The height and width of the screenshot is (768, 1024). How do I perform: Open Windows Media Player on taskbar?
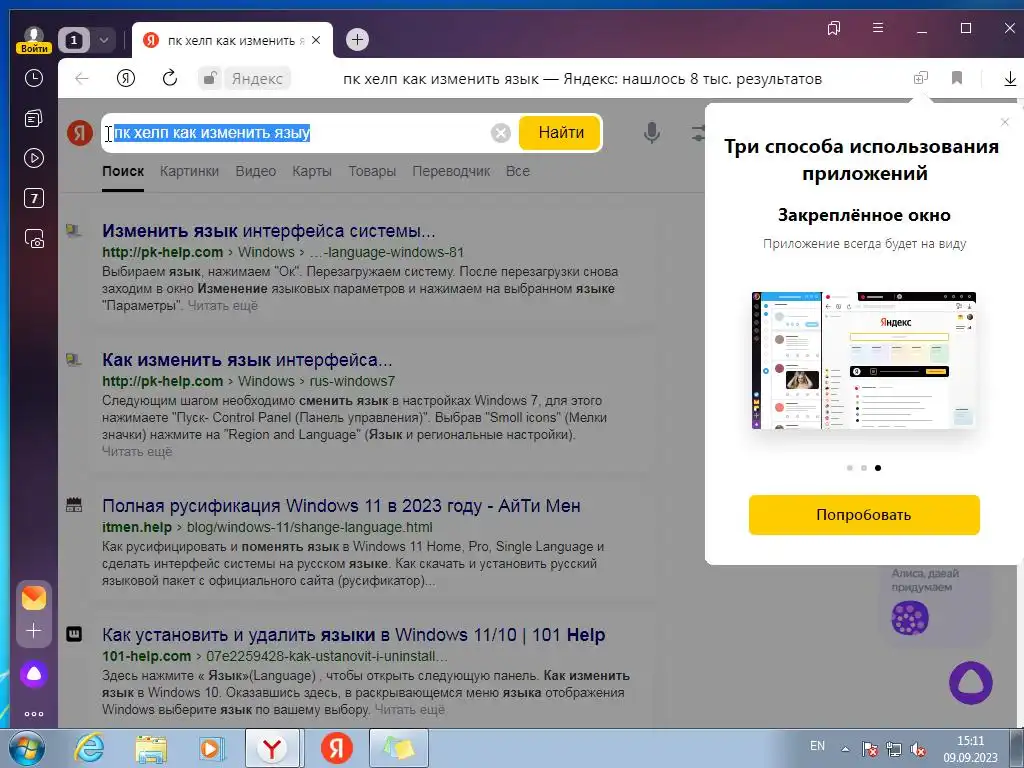pos(212,748)
